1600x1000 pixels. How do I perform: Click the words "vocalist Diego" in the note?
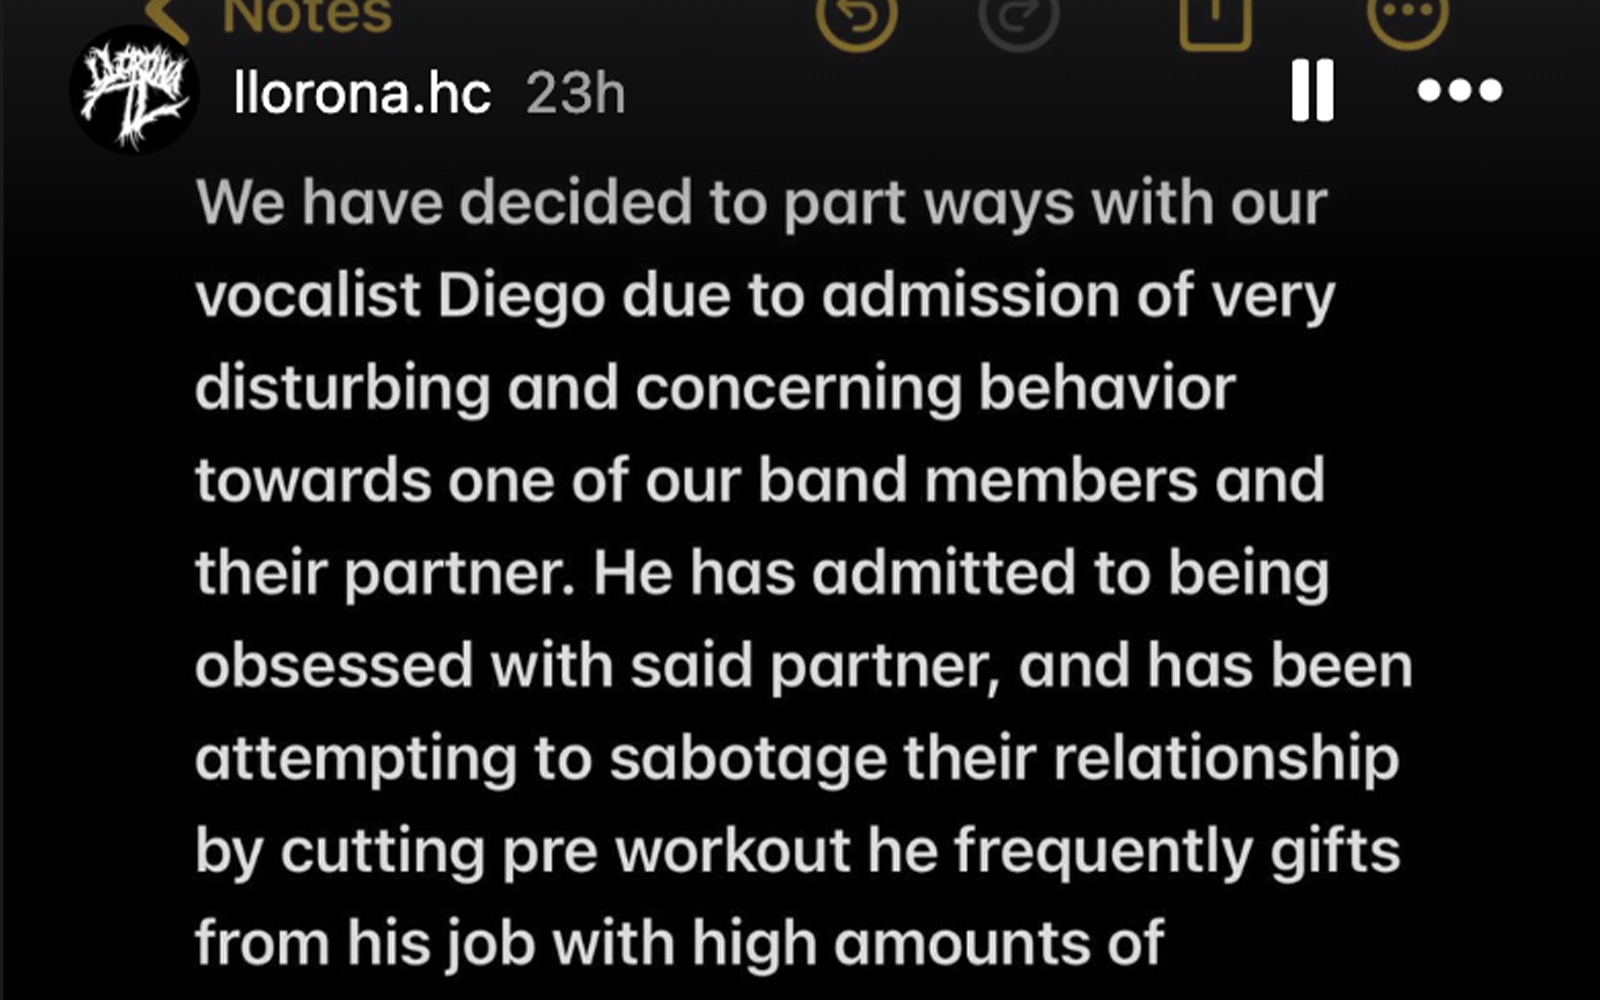pyautogui.click(x=400, y=296)
